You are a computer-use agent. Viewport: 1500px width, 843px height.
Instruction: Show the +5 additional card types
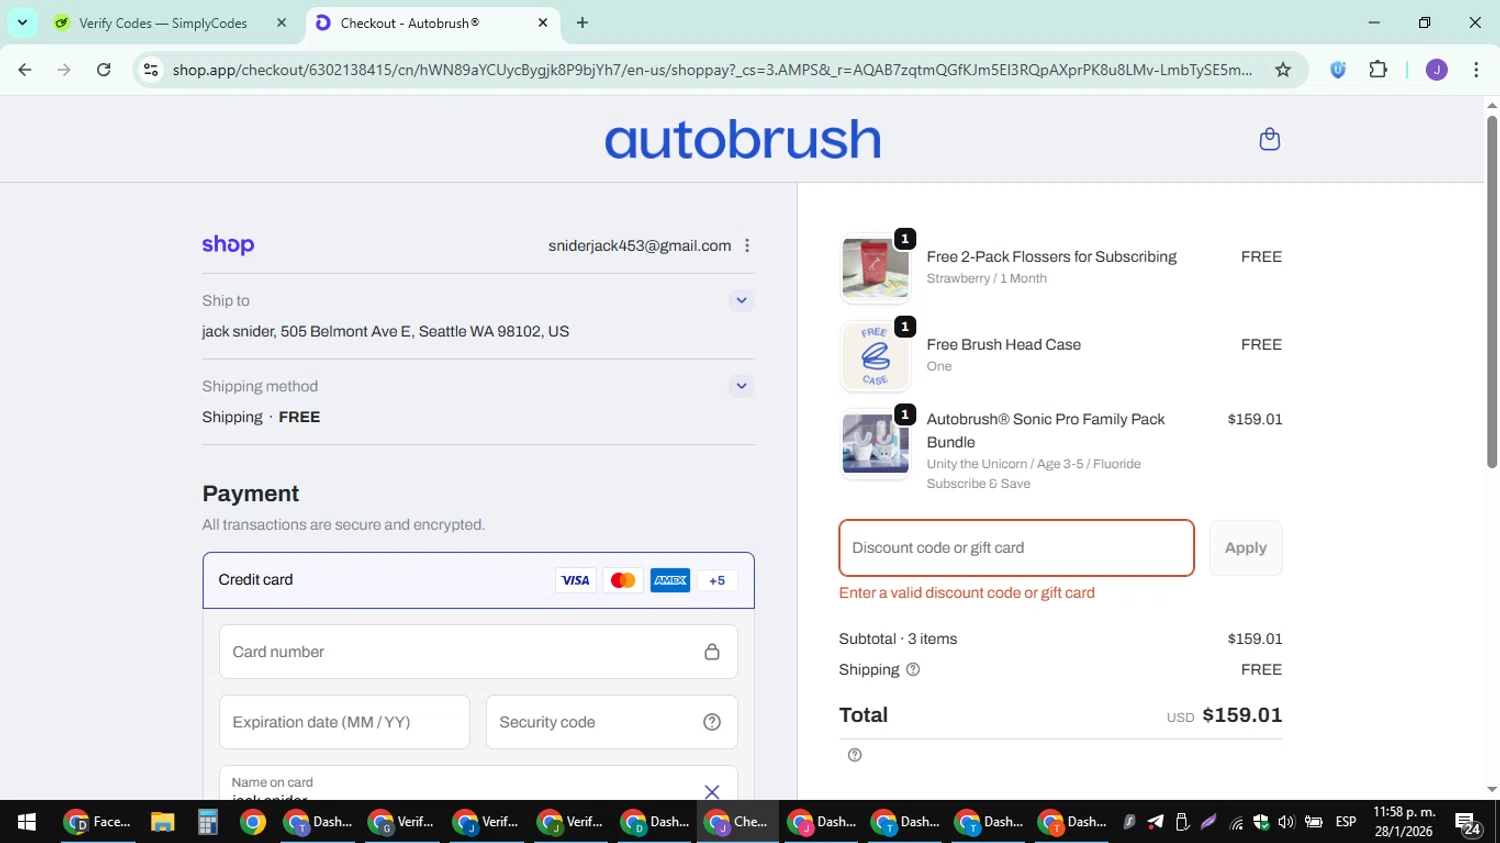tap(717, 580)
